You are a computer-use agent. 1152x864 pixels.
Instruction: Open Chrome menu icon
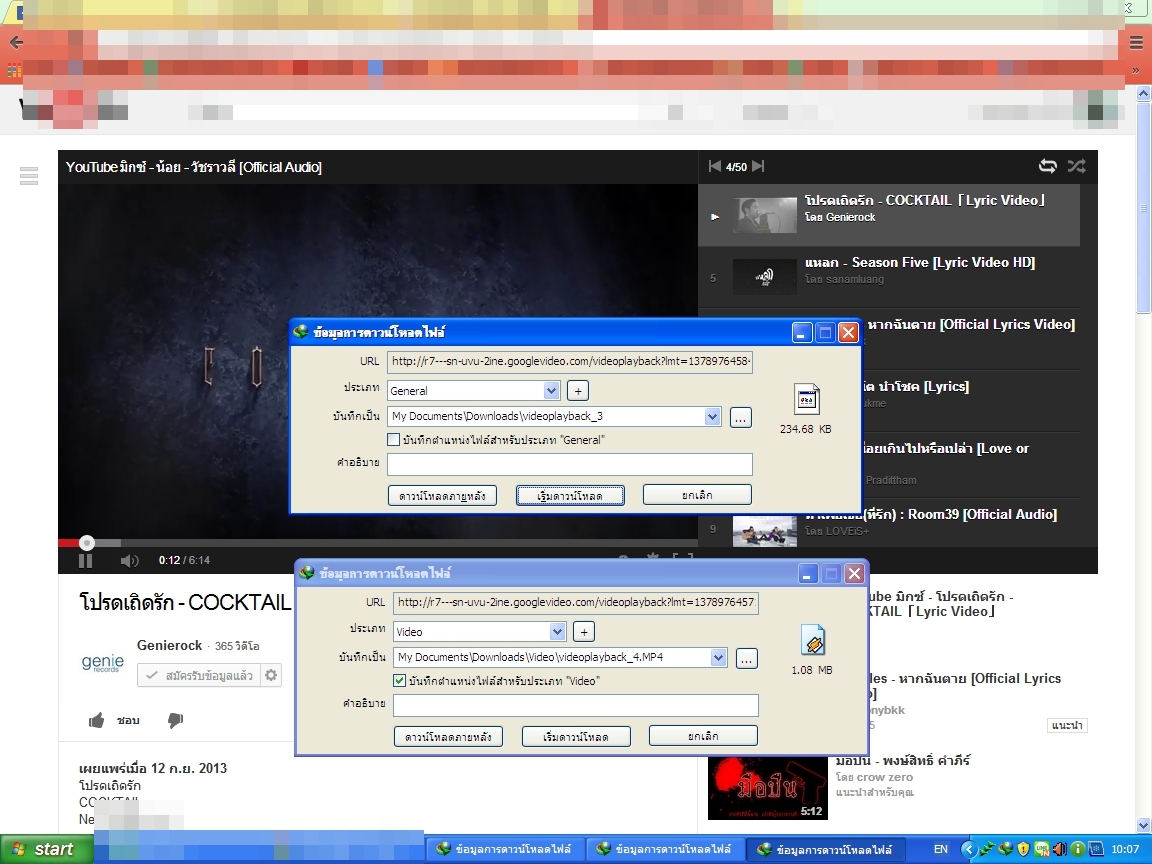[1136, 43]
